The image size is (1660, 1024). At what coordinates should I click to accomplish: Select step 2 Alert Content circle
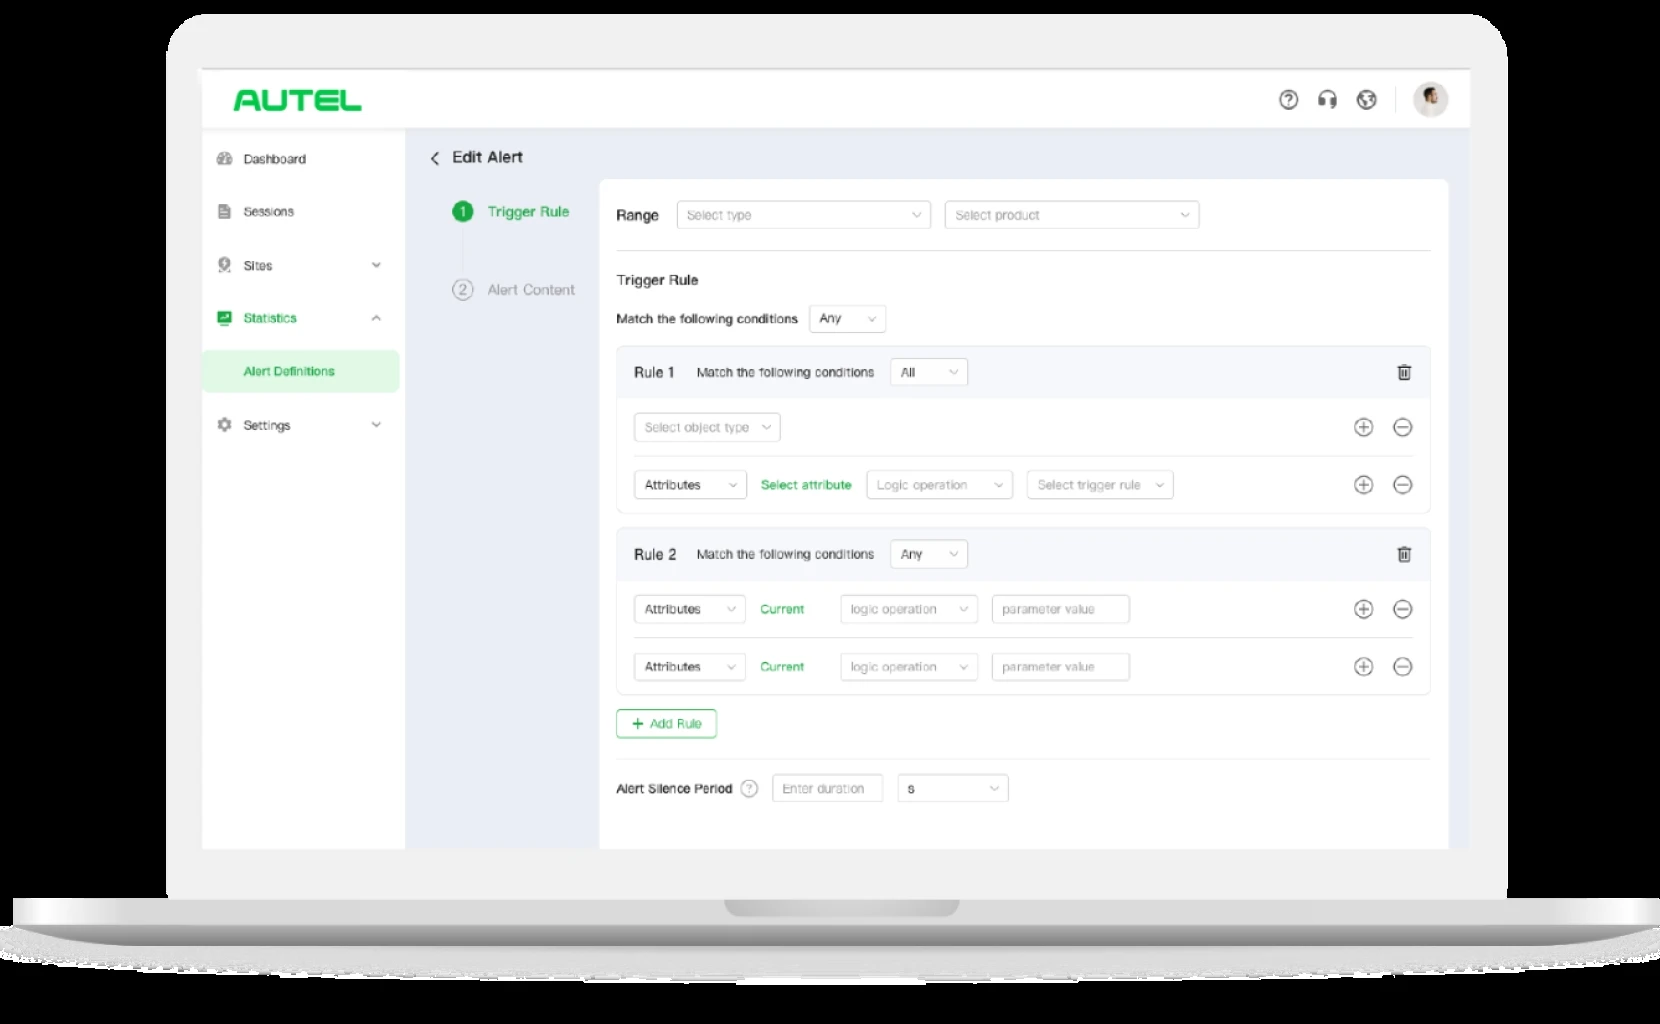(x=462, y=290)
